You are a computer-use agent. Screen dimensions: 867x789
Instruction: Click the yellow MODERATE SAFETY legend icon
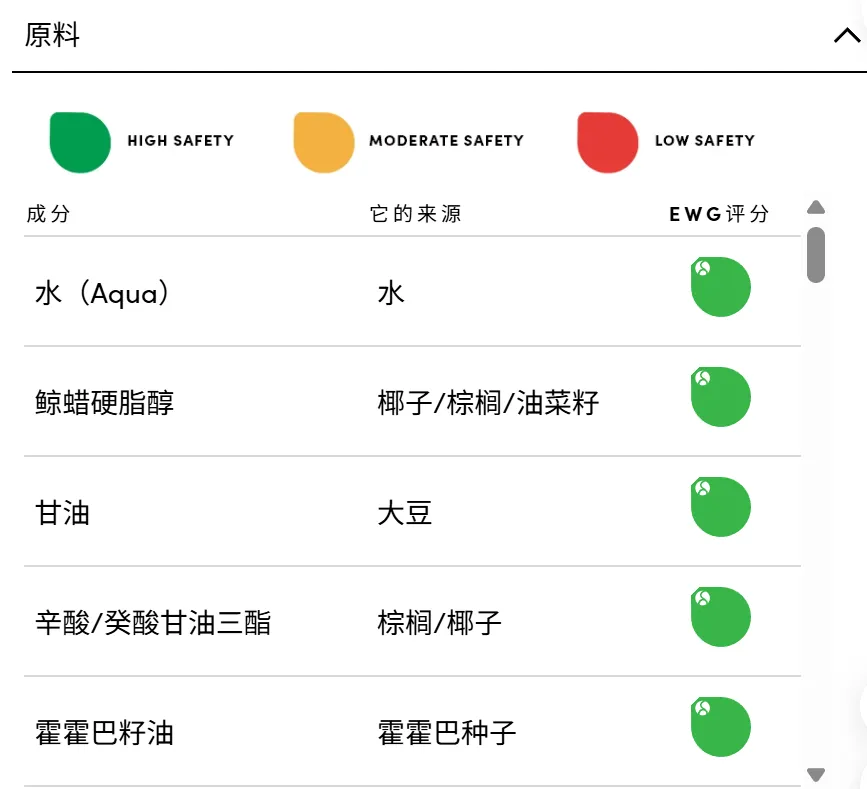[321, 141]
